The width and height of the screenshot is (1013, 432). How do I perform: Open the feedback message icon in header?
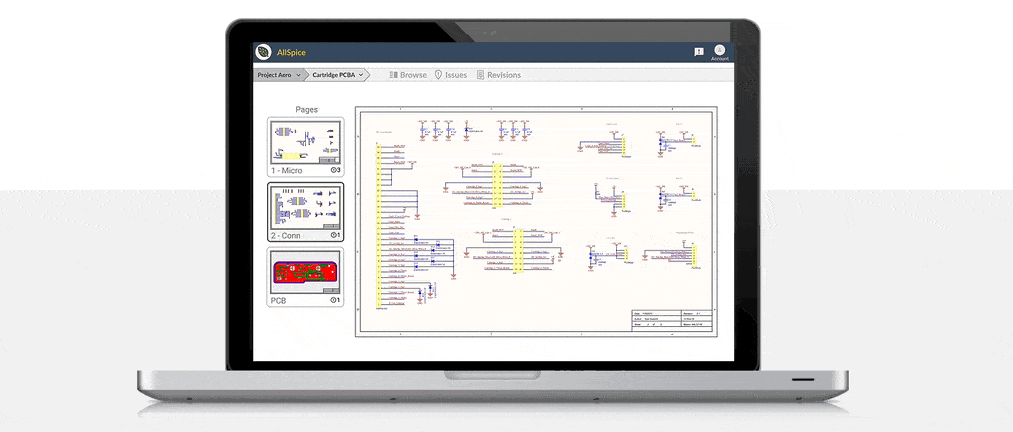point(698,51)
